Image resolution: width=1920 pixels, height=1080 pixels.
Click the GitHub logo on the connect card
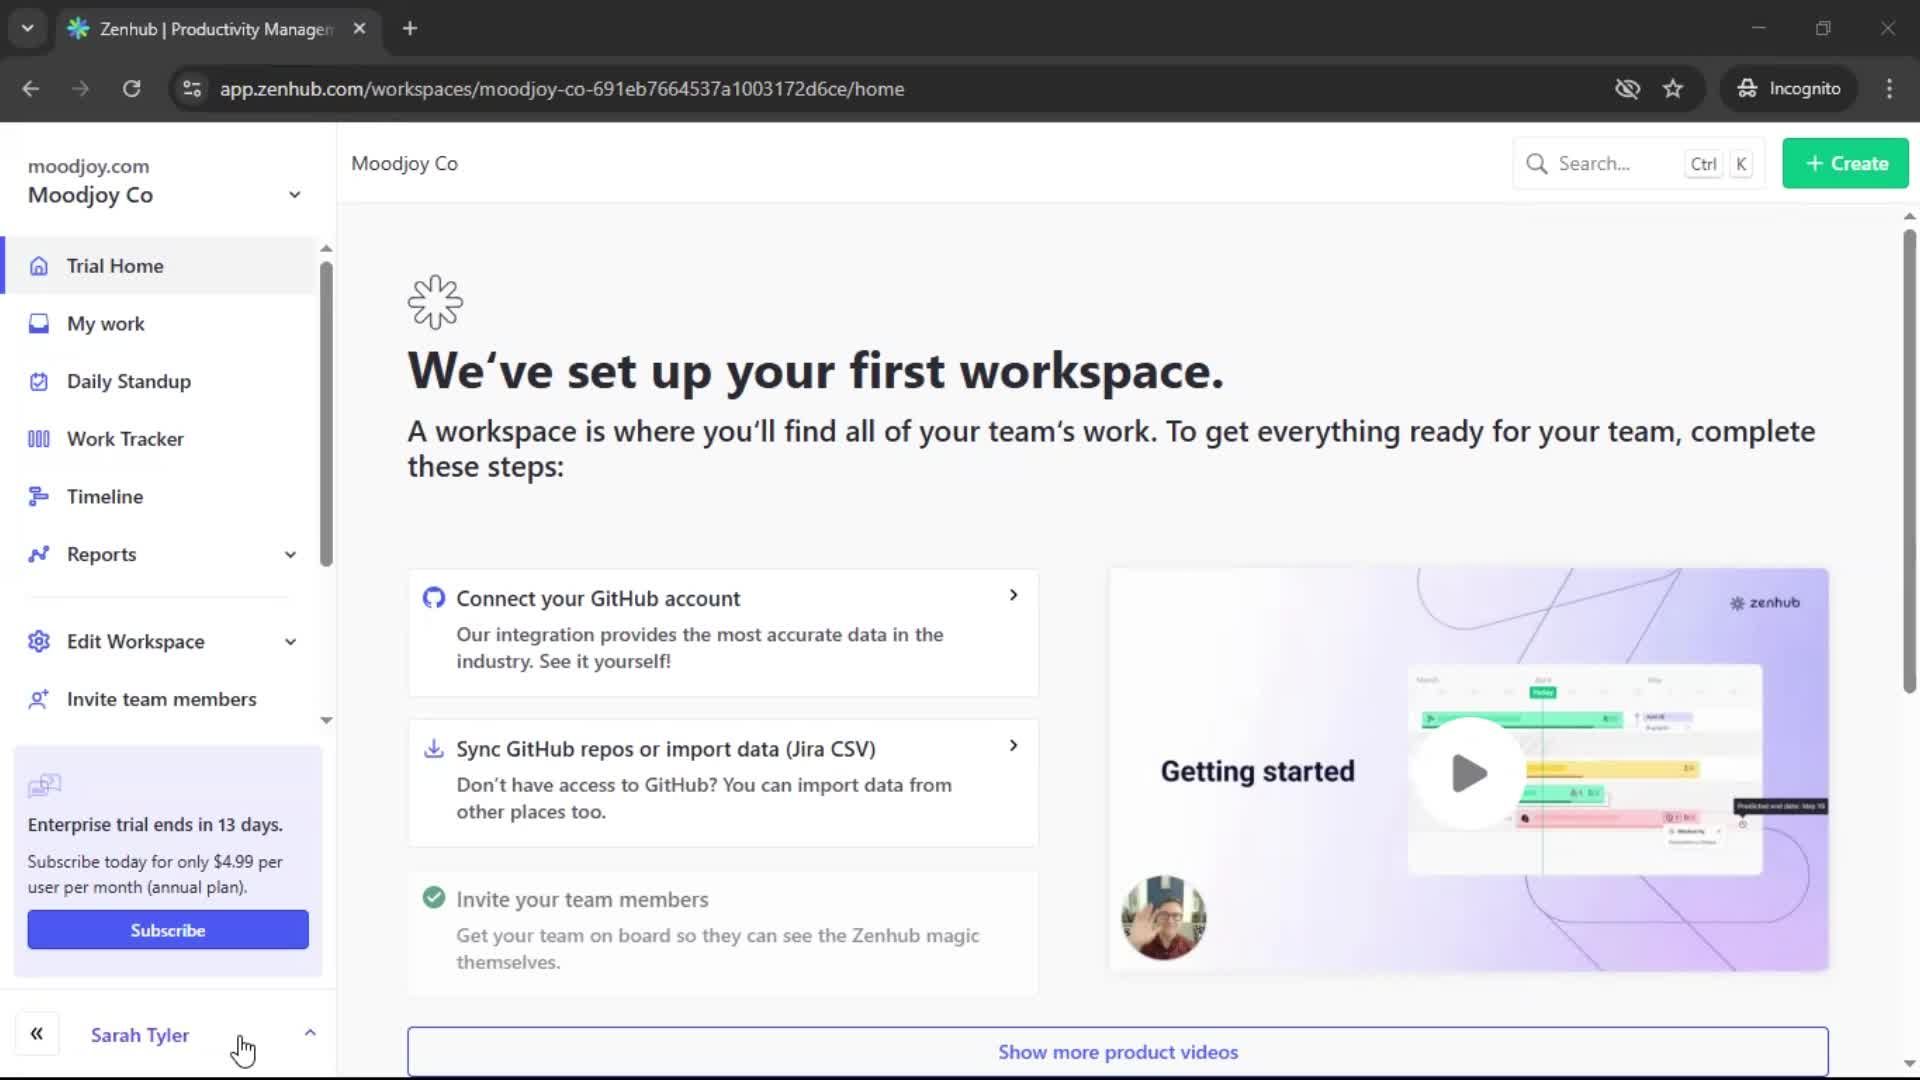434,597
